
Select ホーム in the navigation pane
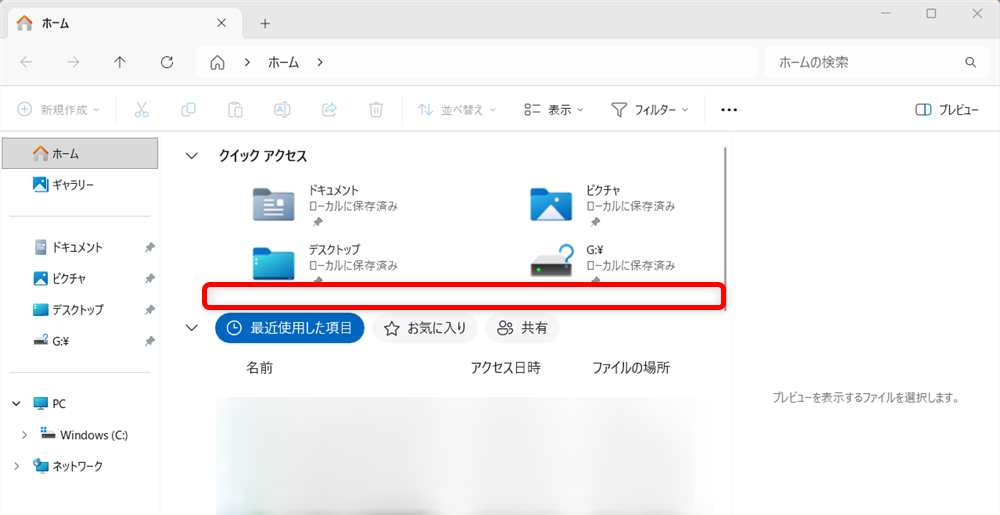click(x=80, y=154)
